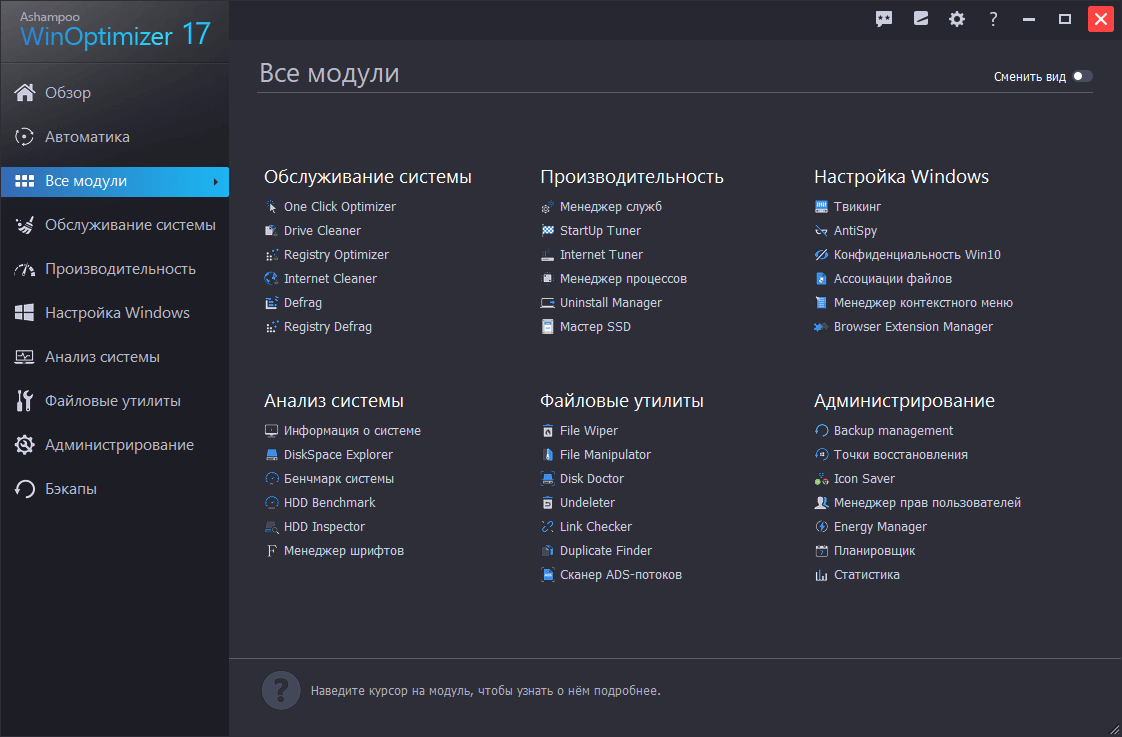The image size is (1122, 737).
Task: Select "Обслуживание системы" in the sidebar
Action: [114, 225]
